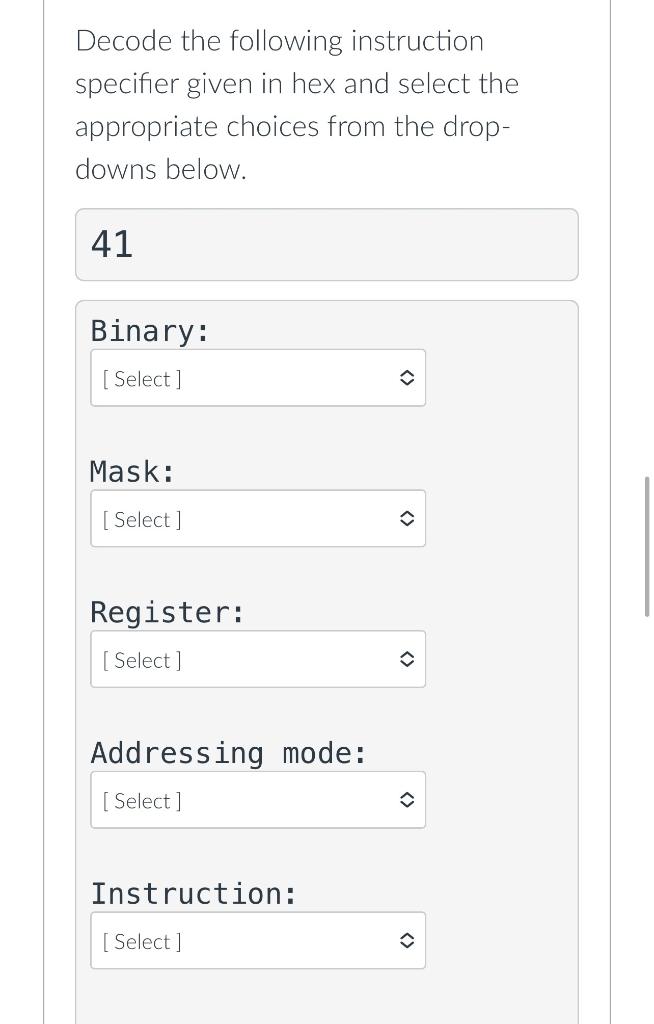Click the Mask: label
The width and height of the screenshot is (654, 1024).
[x=131, y=471]
